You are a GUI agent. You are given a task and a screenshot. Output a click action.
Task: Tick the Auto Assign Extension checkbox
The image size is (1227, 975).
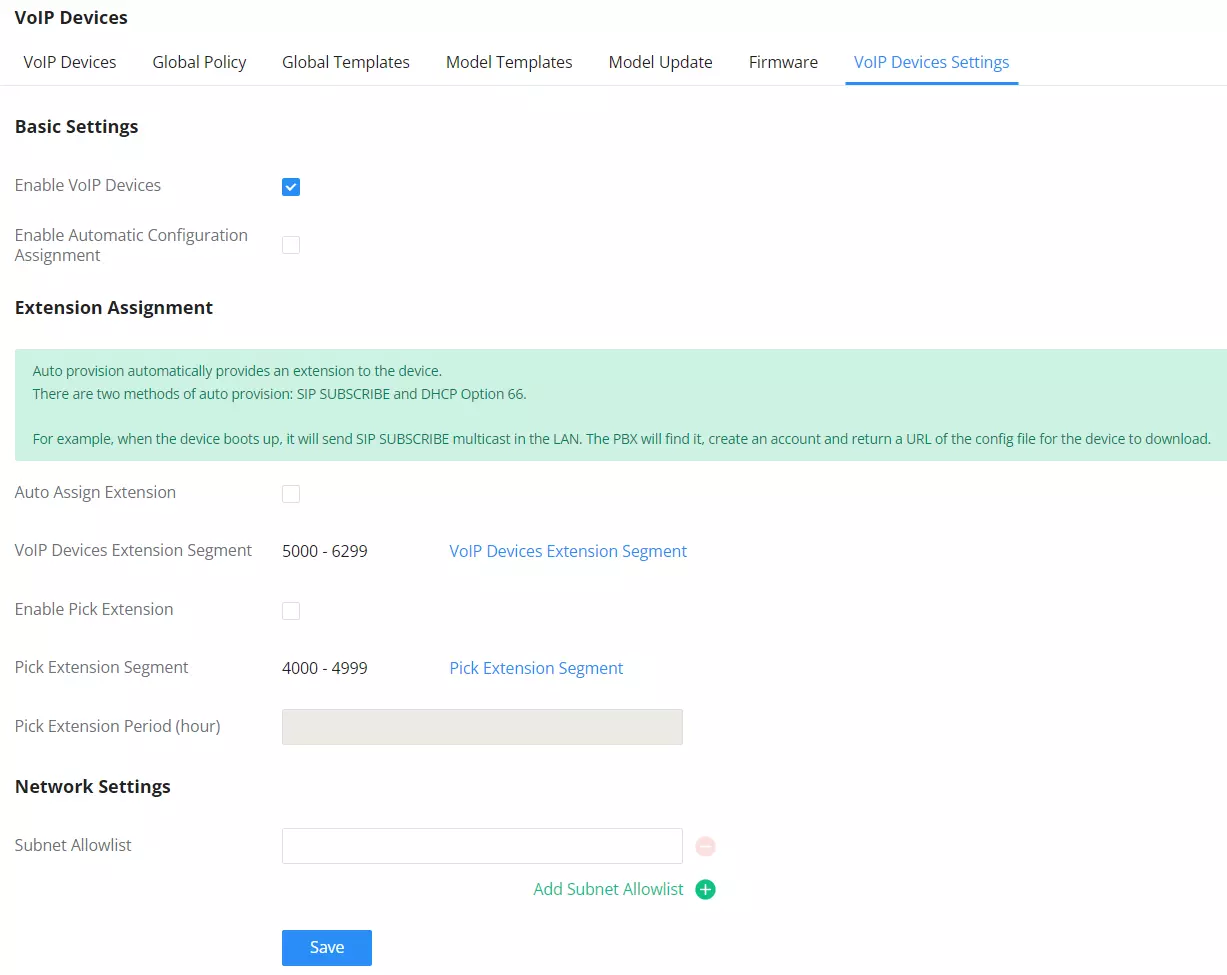[x=291, y=494]
